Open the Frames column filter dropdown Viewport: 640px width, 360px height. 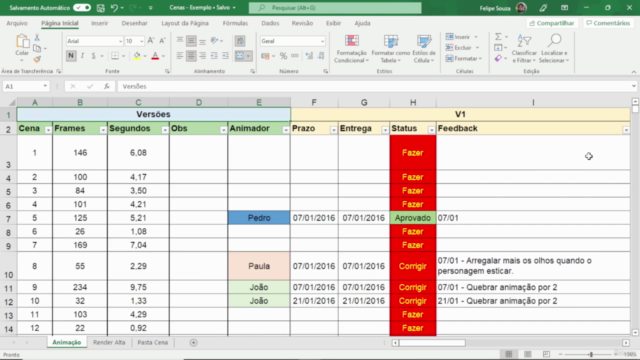(x=103, y=130)
